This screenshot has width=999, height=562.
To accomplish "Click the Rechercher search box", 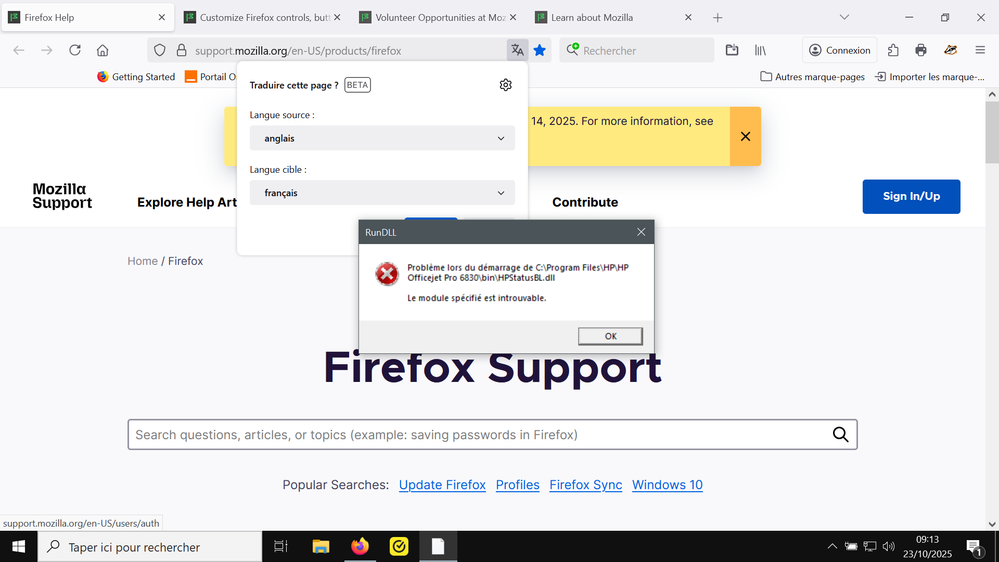I will [x=636, y=50].
